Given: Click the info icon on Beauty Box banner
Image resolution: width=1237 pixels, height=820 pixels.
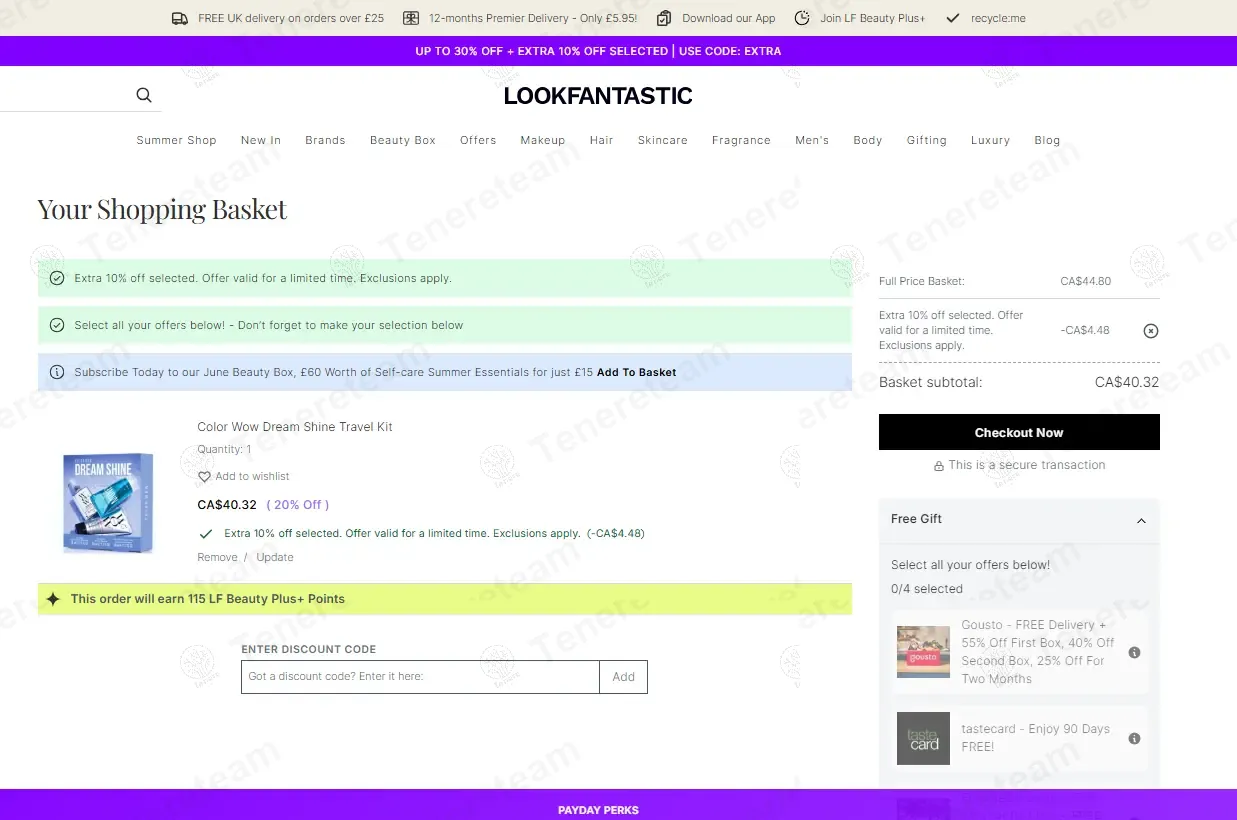Looking at the screenshot, I should [x=57, y=372].
